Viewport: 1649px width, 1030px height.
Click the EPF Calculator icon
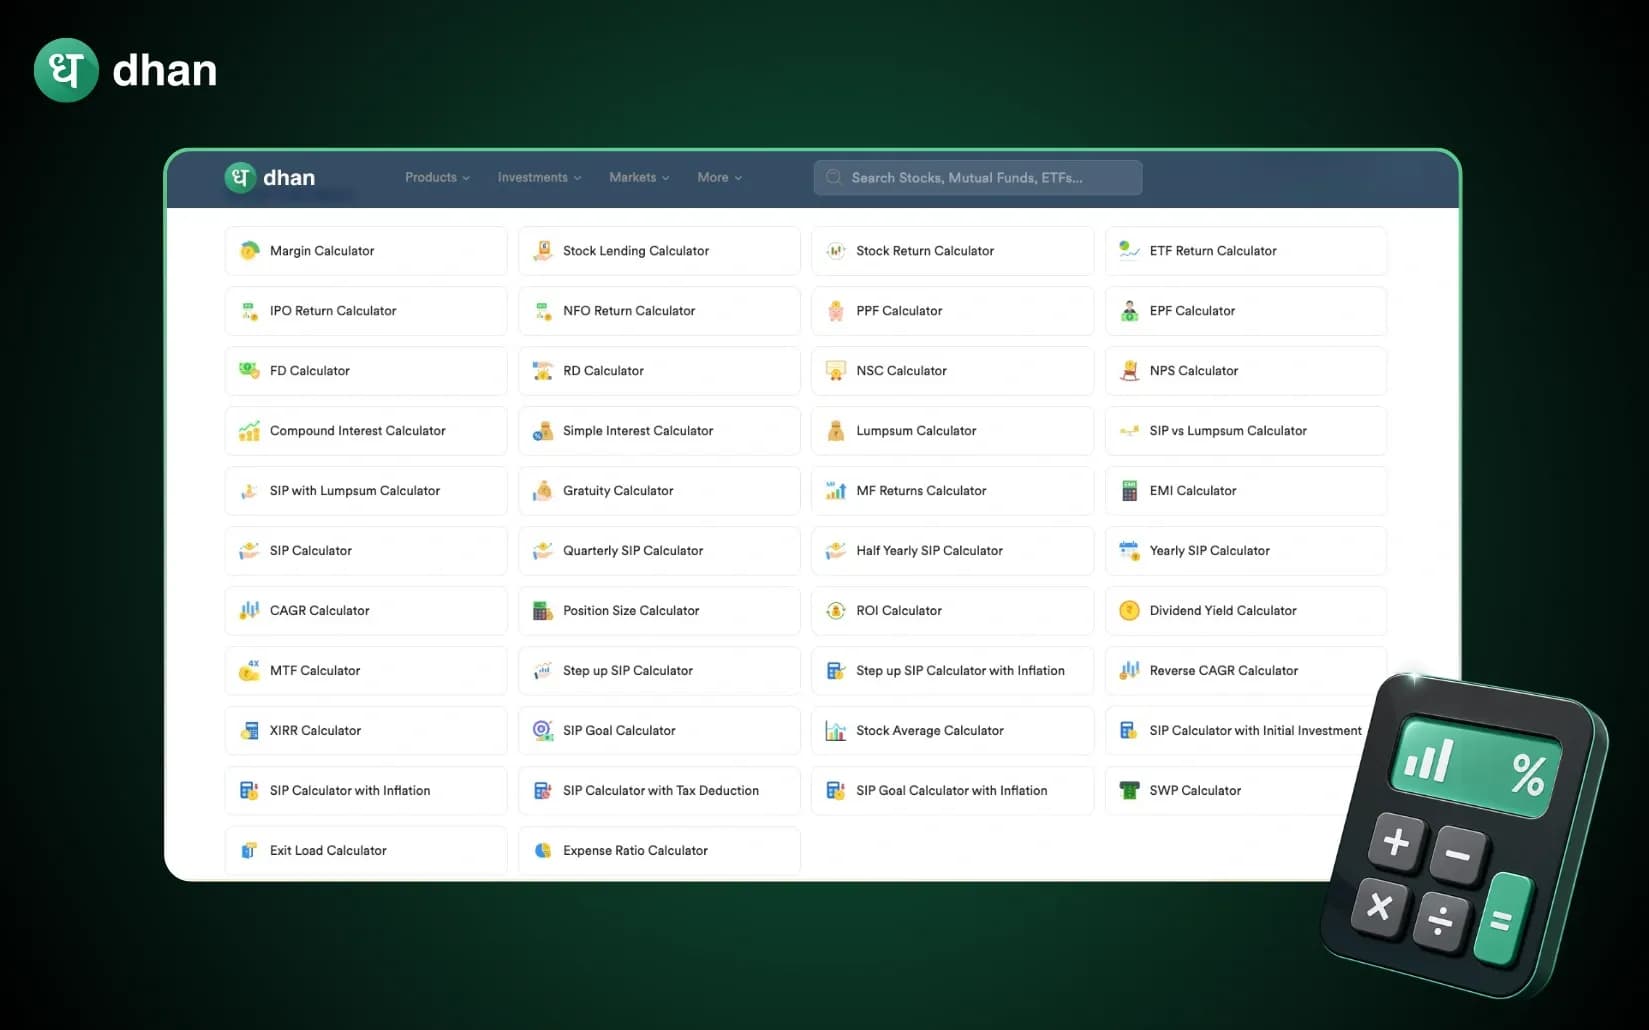[1129, 311]
